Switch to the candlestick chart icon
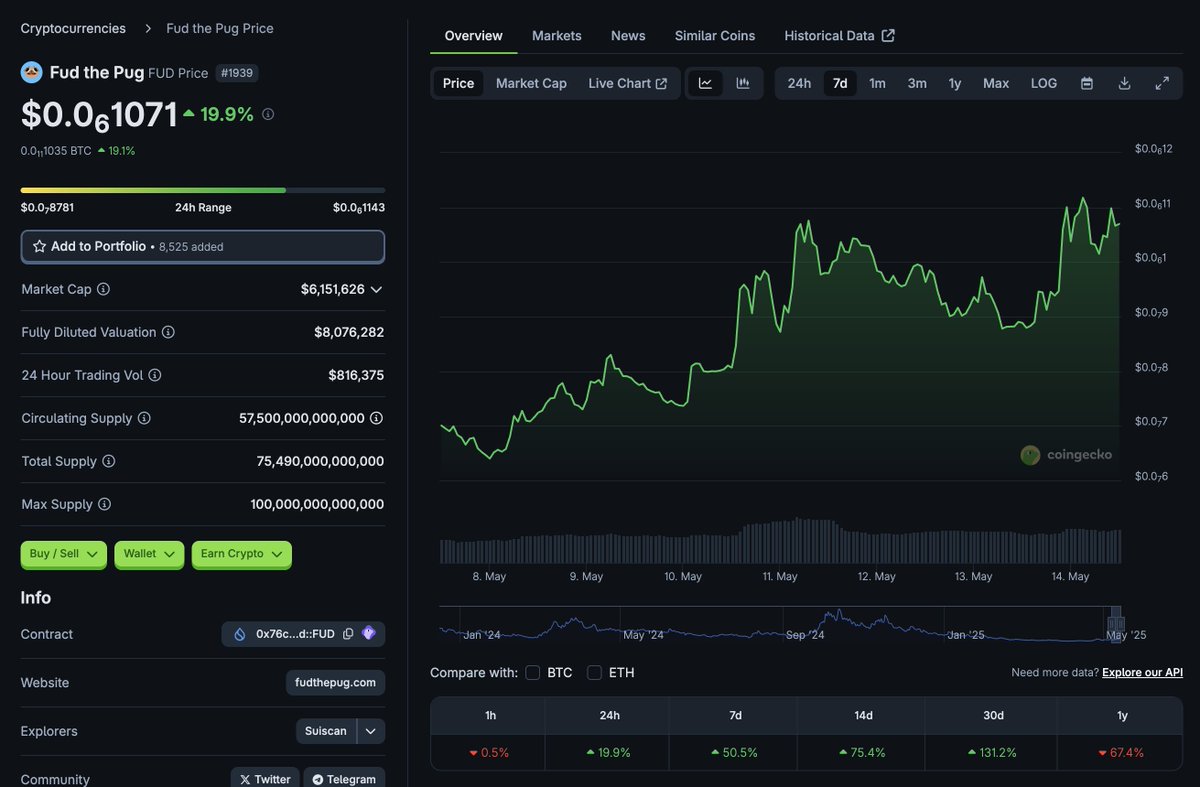This screenshot has width=1200, height=787. click(743, 83)
